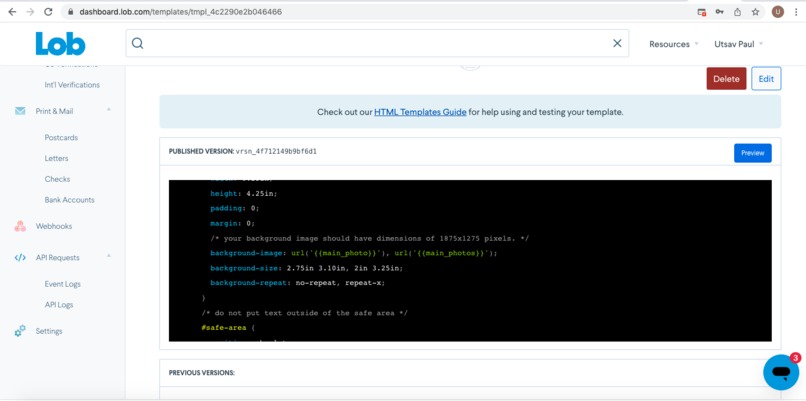Click the blocked popup icon in address bar
The height and width of the screenshot is (401, 806).
[x=702, y=12]
